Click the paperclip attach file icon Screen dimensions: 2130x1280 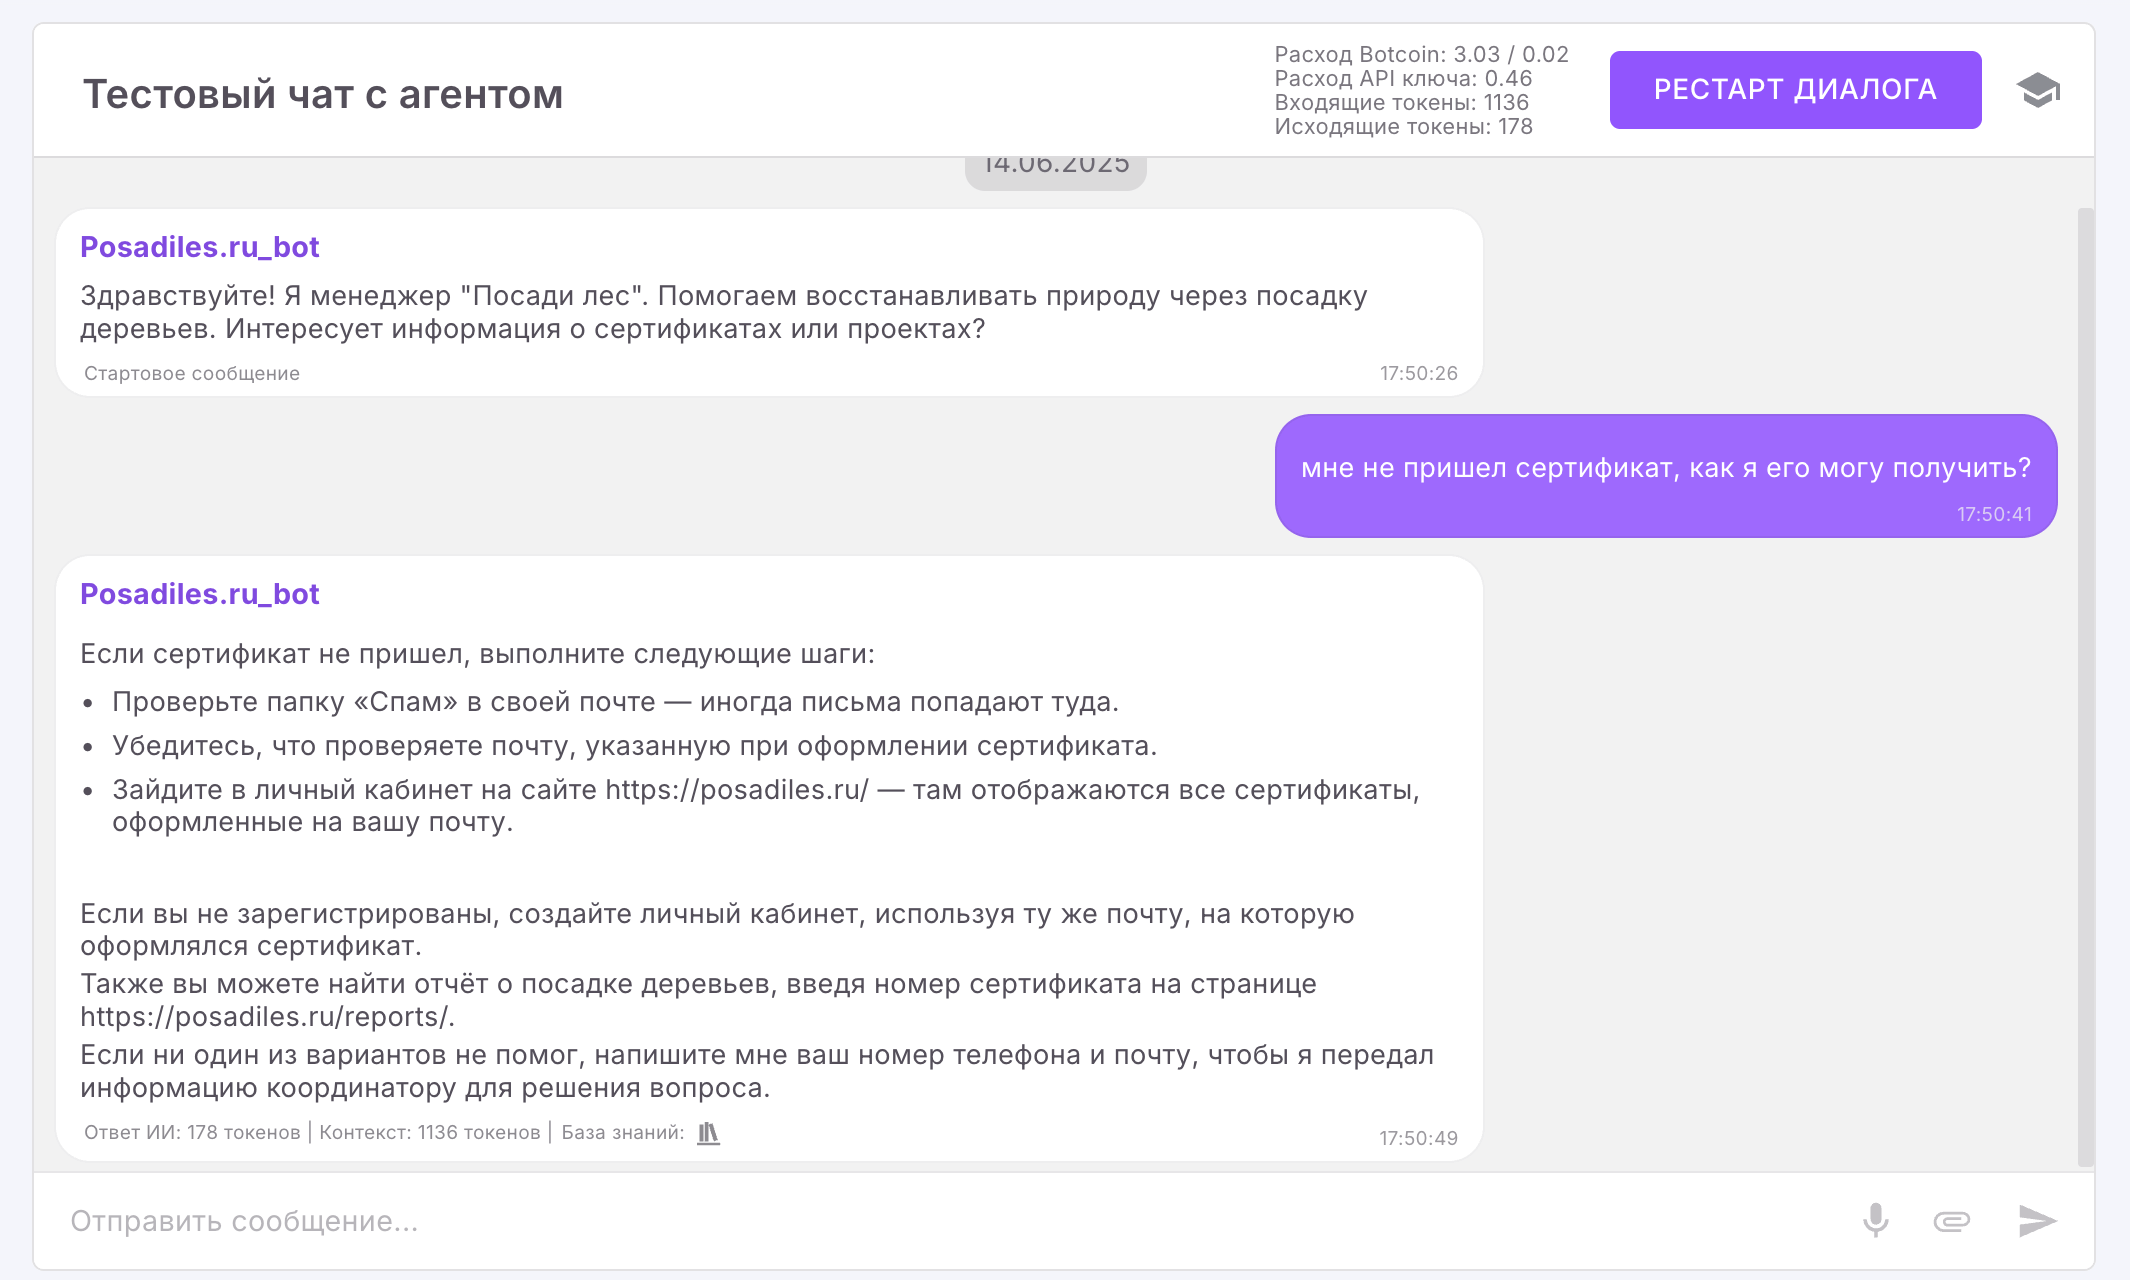[1951, 1220]
